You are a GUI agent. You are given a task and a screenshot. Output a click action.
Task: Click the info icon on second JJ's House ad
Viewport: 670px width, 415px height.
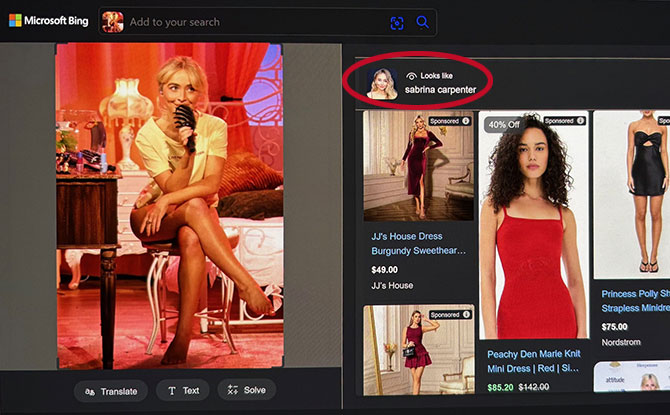[x=466, y=315]
